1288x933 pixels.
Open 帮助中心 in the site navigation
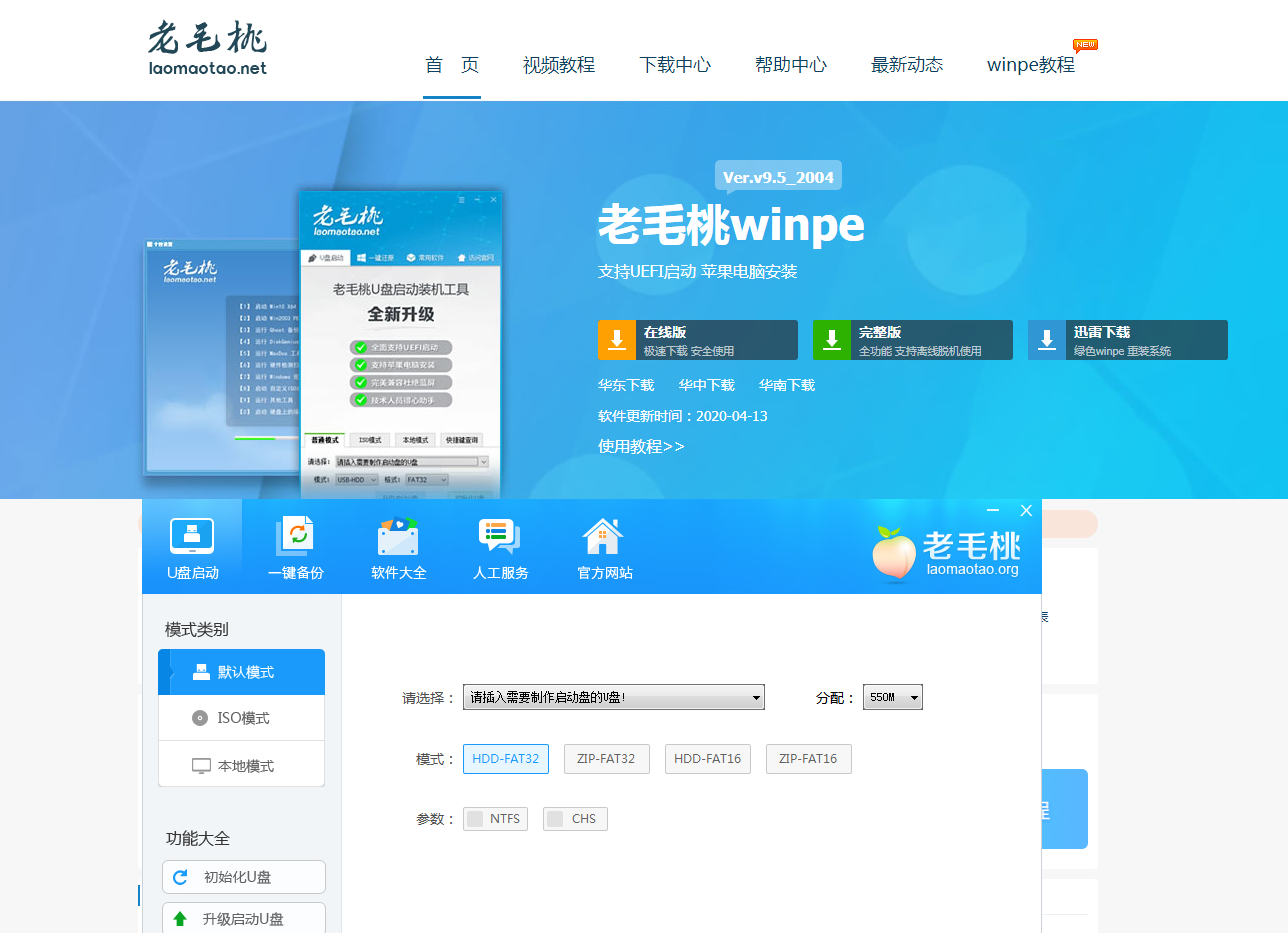pyautogui.click(x=791, y=65)
